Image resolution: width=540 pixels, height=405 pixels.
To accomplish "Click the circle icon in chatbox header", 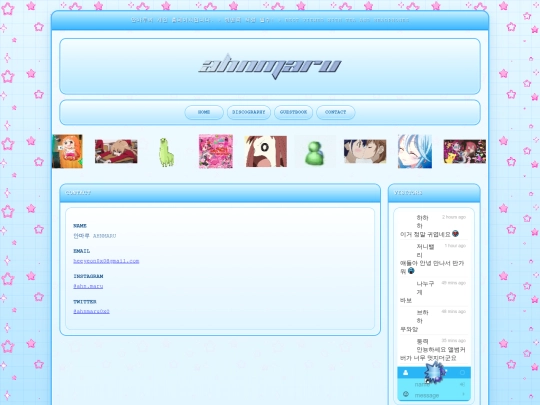I will point(462,372).
